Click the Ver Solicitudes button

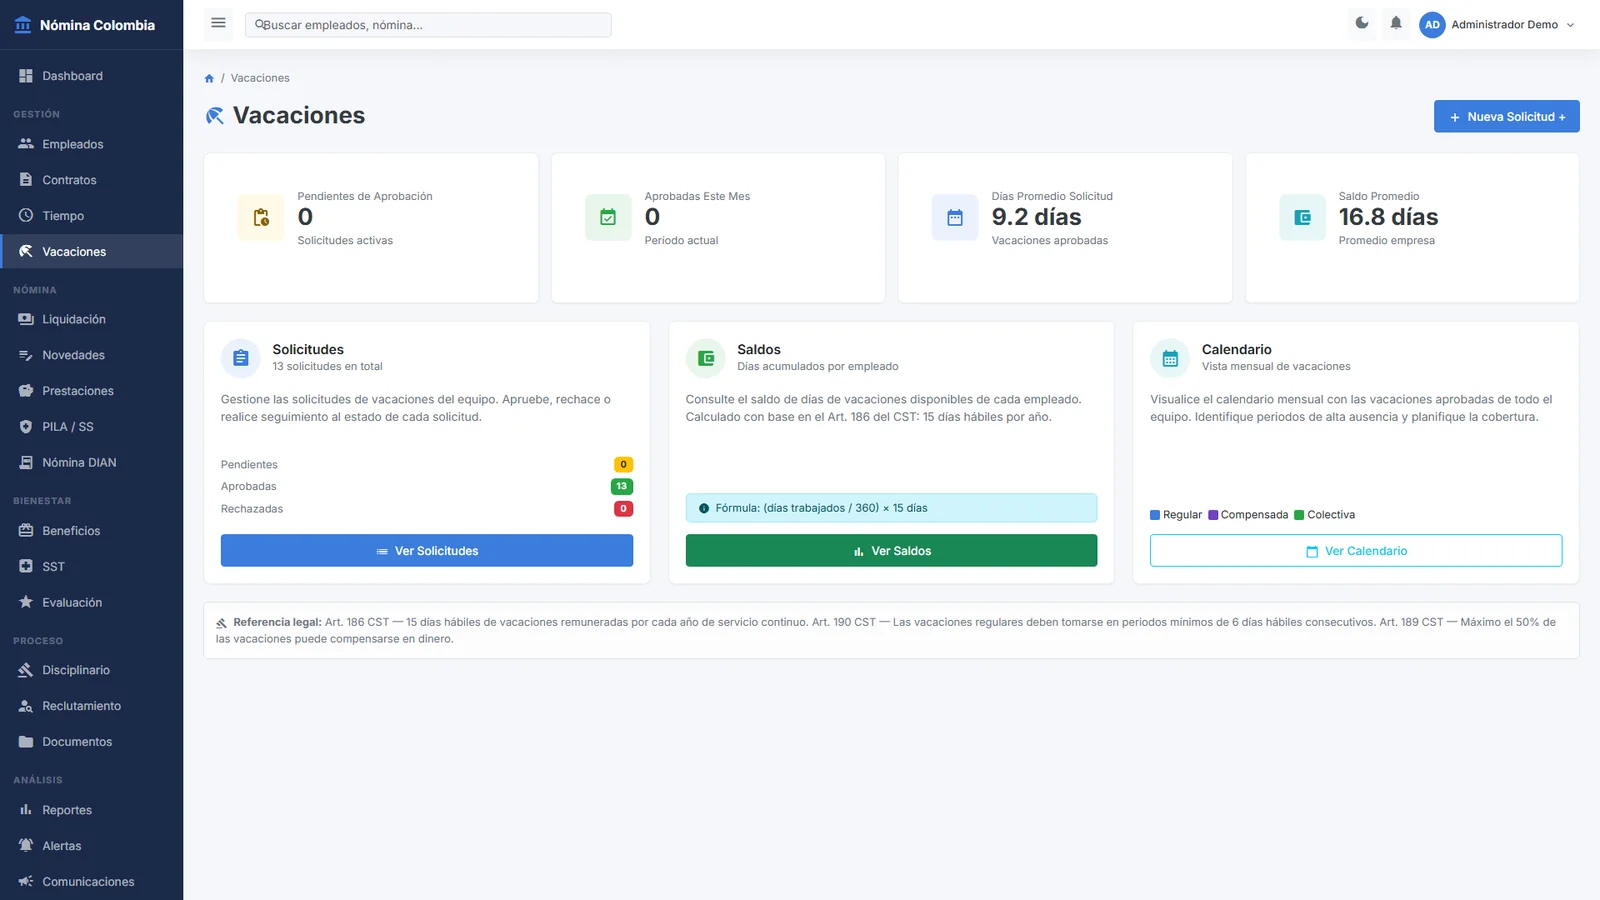tap(427, 551)
